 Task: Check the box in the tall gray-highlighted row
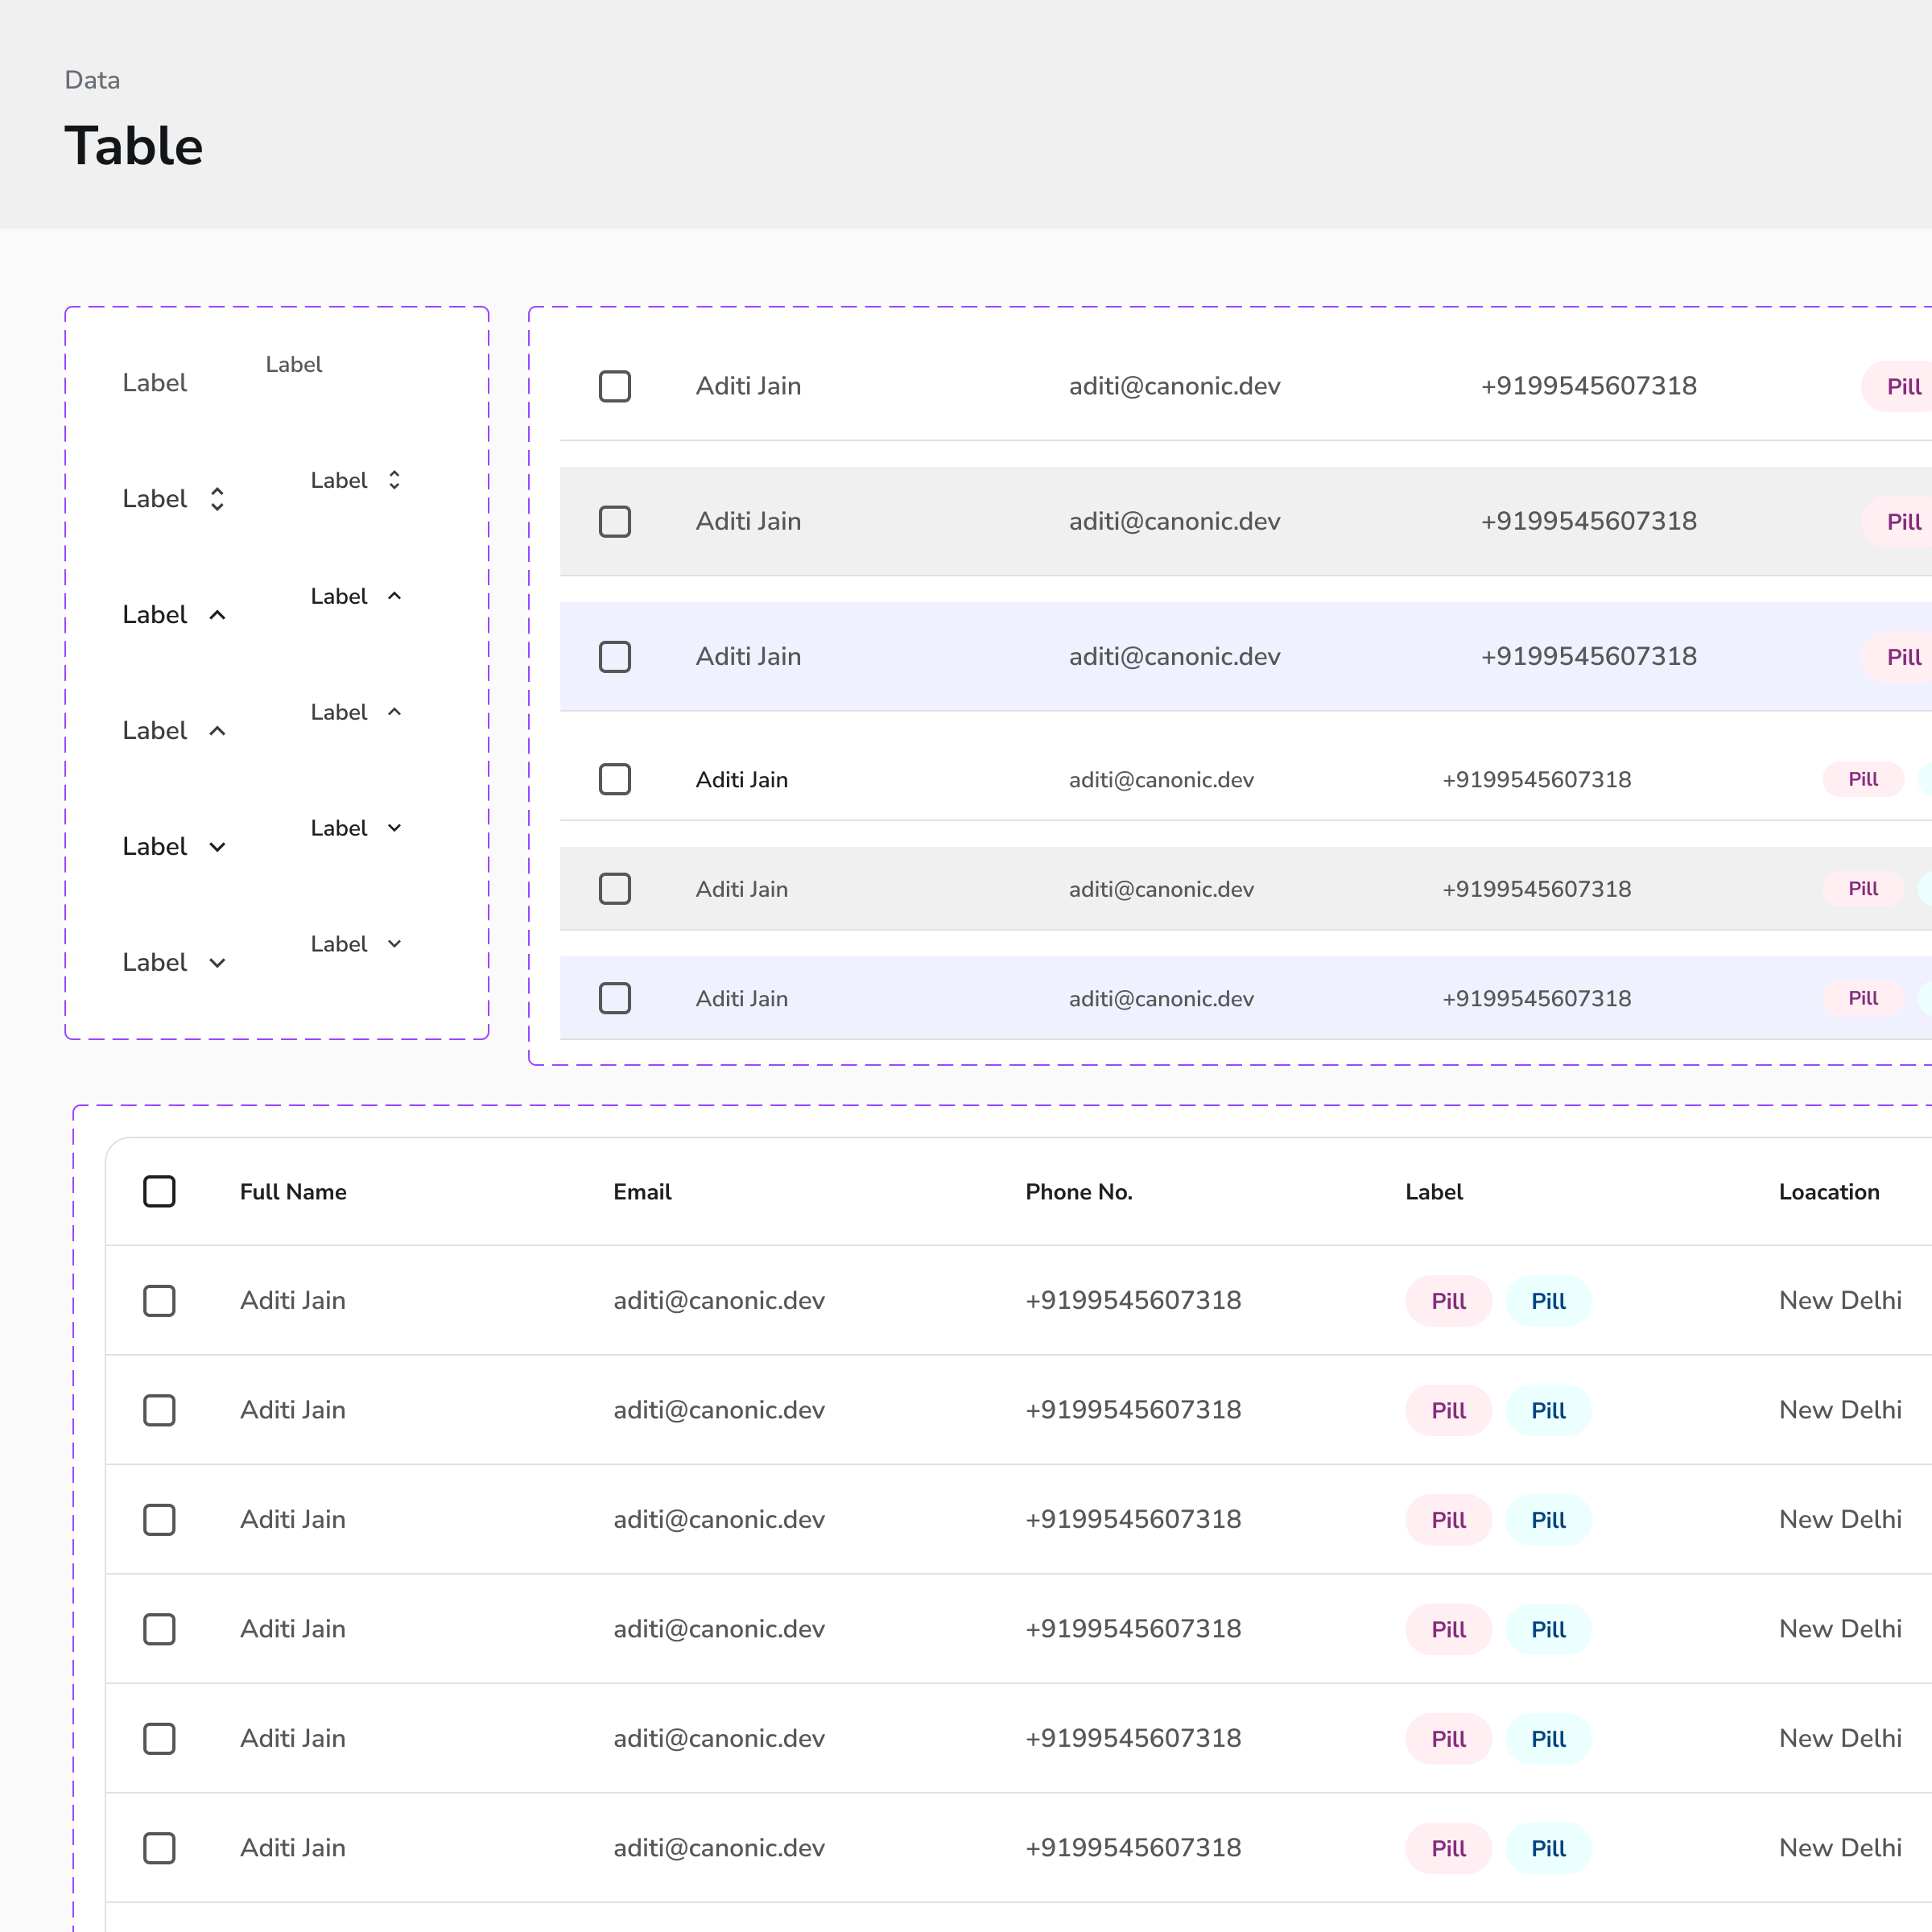point(615,521)
